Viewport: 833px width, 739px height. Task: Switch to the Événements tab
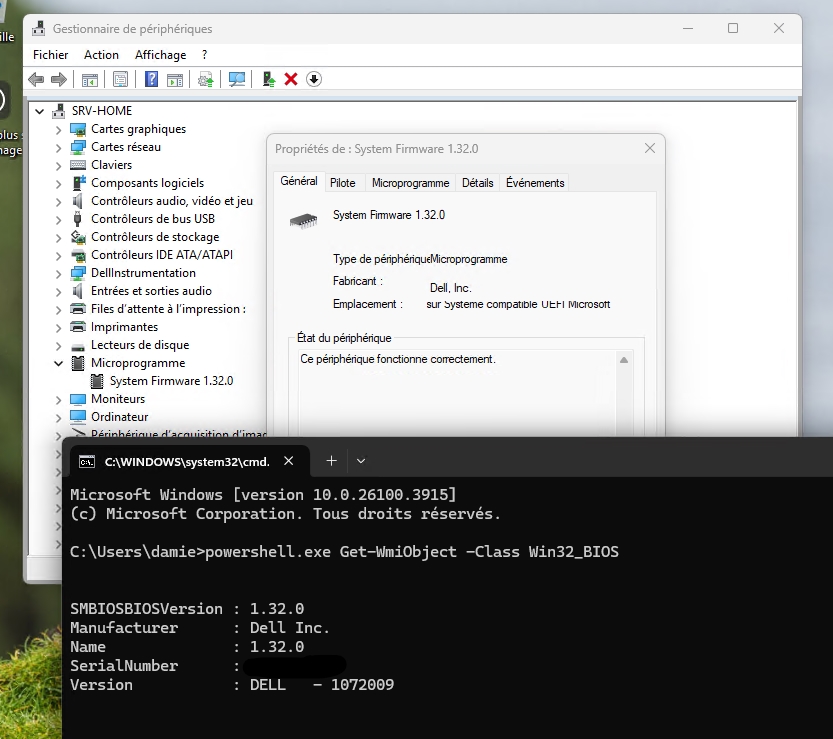pos(535,183)
